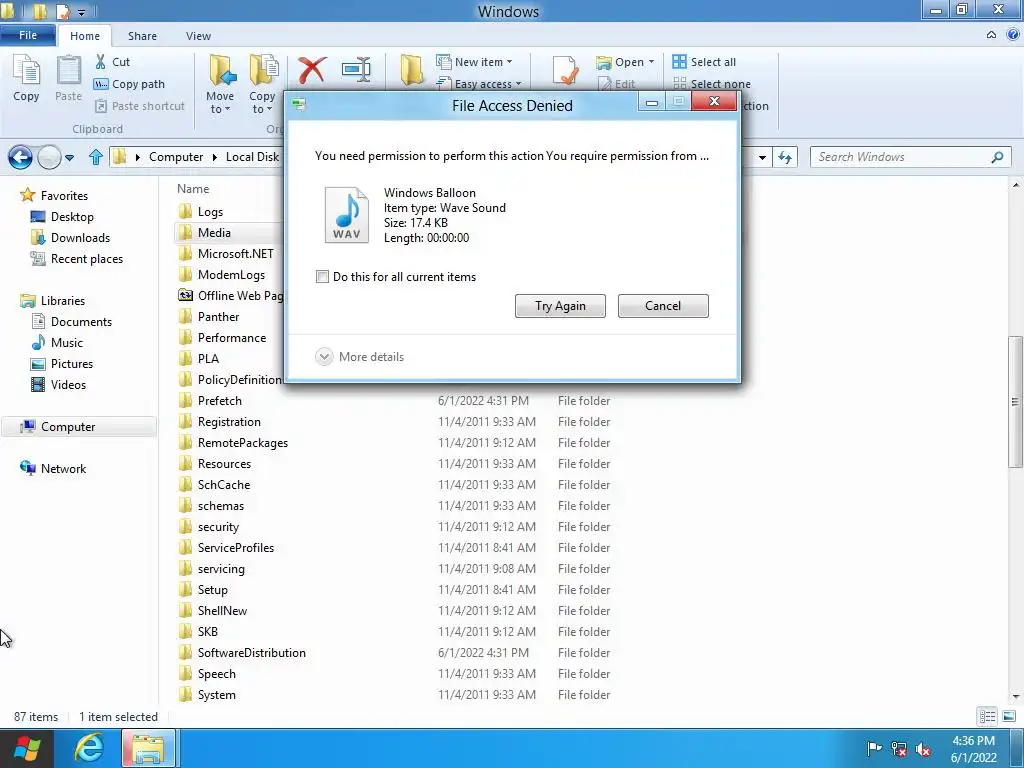The image size is (1024, 768).
Task: Click Computer in the address breadcrumb
Action: tap(176, 157)
